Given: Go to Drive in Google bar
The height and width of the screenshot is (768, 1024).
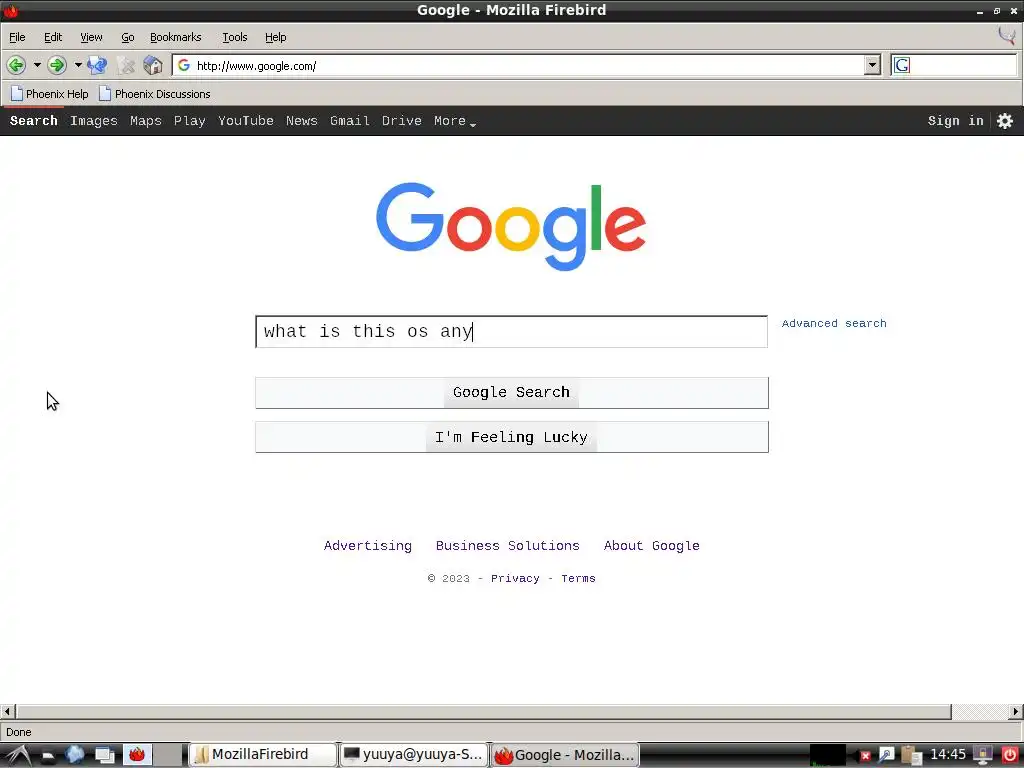Looking at the screenshot, I should [402, 121].
